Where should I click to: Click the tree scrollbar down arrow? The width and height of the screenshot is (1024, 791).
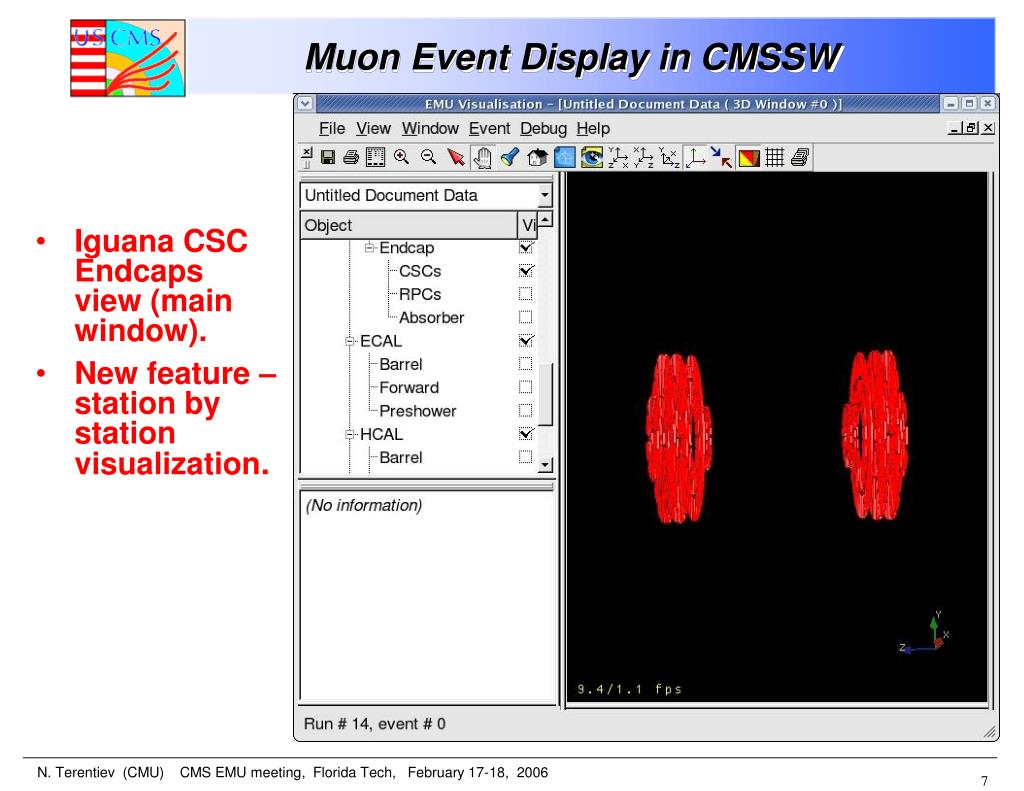tap(545, 465)
